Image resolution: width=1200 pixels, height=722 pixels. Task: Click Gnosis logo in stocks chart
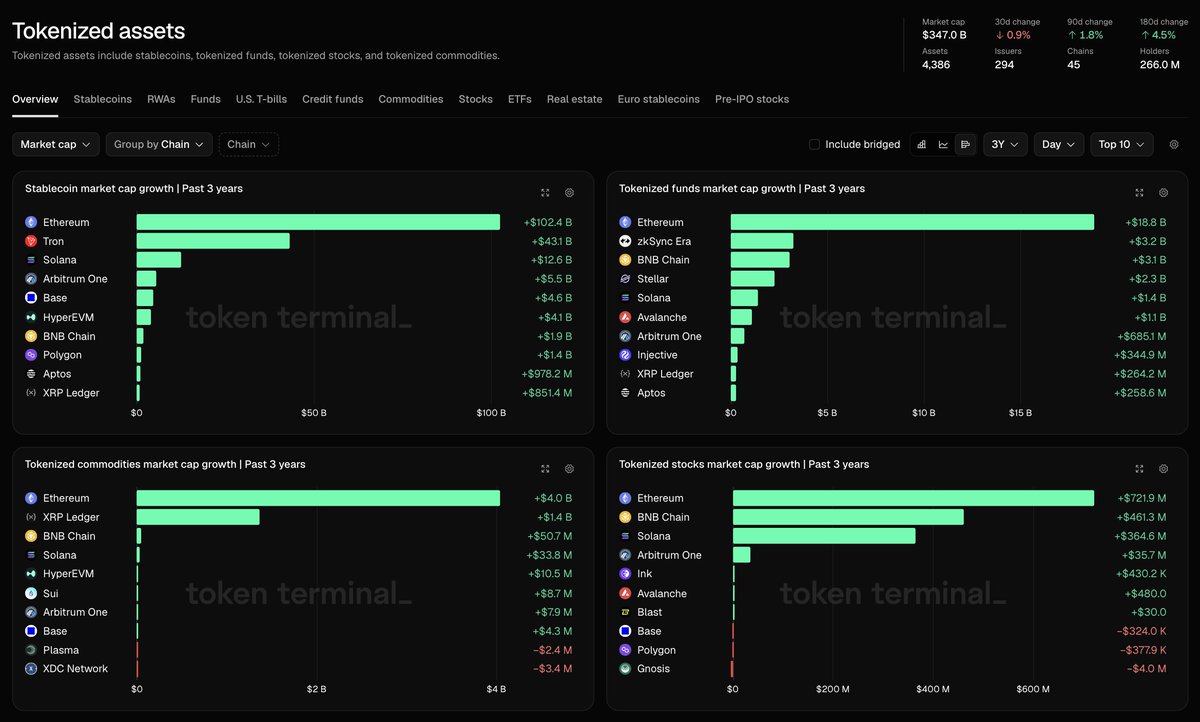point(625,669)
